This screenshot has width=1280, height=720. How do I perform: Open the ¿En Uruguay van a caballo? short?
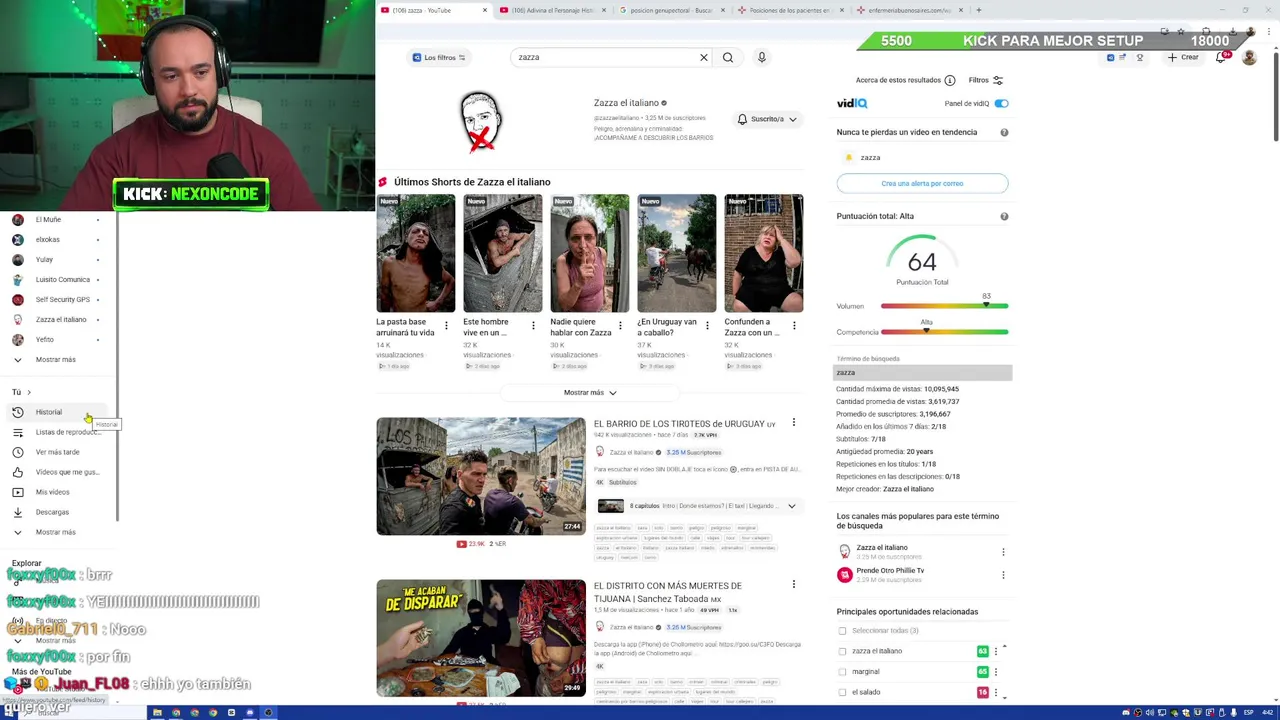click(x=677, y=254)
